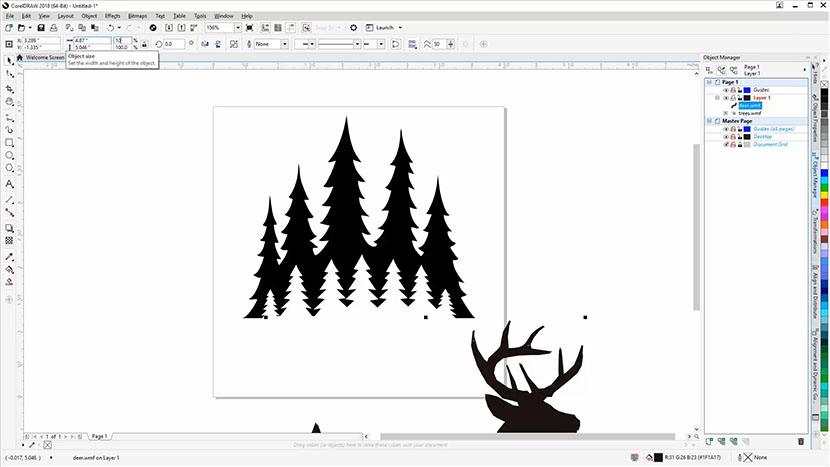Select the Pick tool arrow
Image resolution: width=830 pixels, height=467 pixels.
(x=9, y=60)
